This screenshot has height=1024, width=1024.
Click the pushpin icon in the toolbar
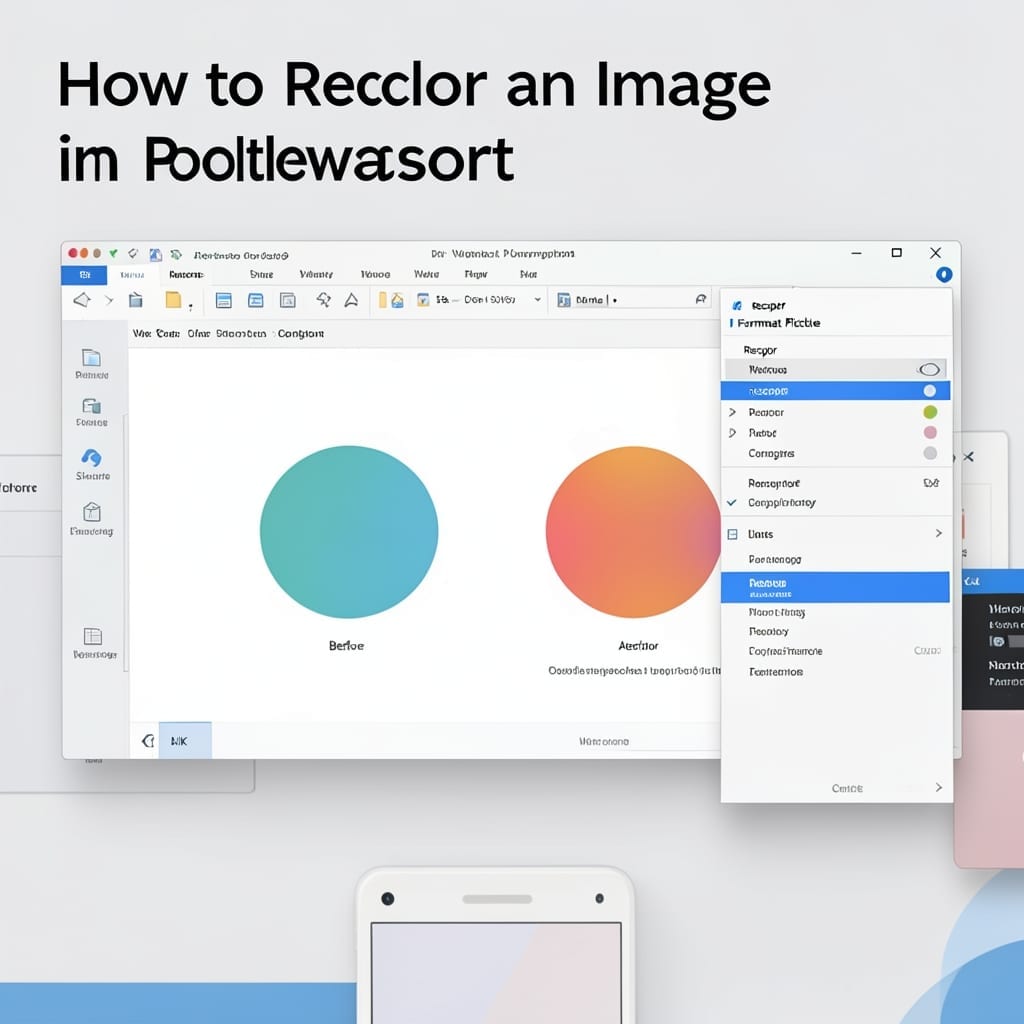[x=323, y=300]
